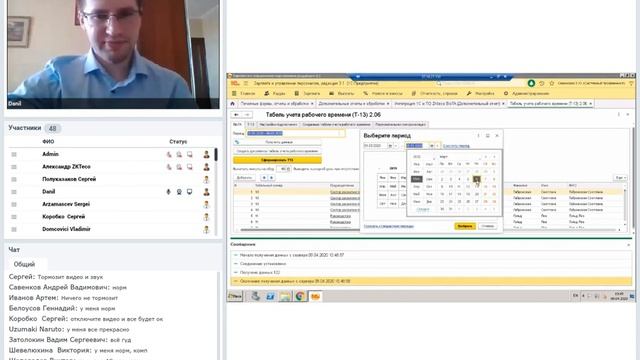Open the Настройка section menu
640x360 pixels.
(481, 93)
